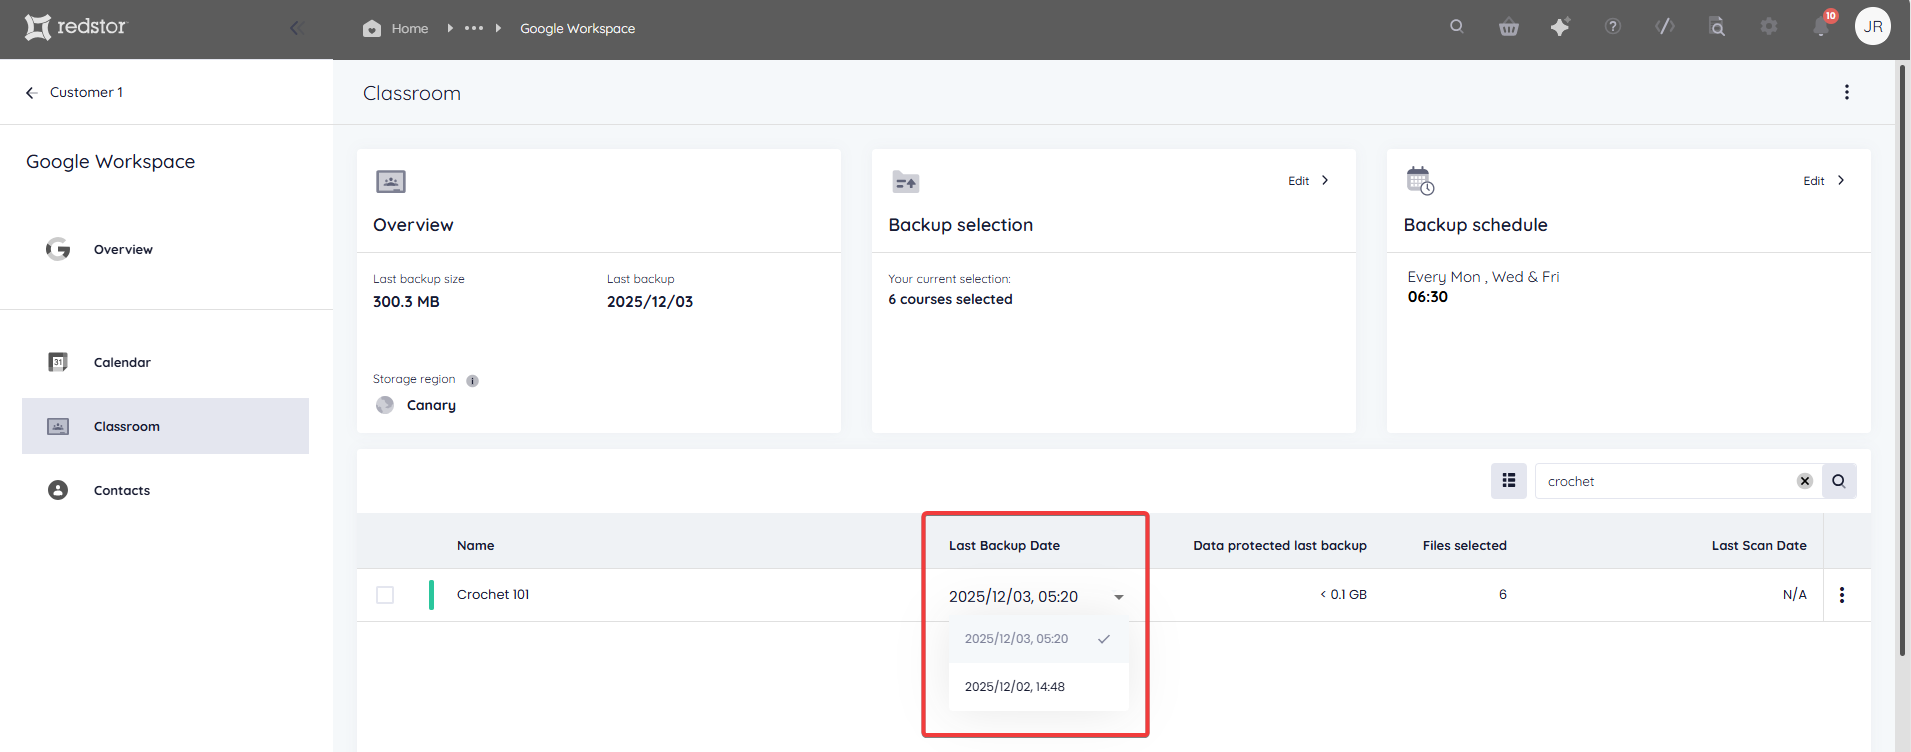This screenshot has width=1911, height=752.
Task: Open Backup selection Edit chevron
Action: (x=1325, y=181)
